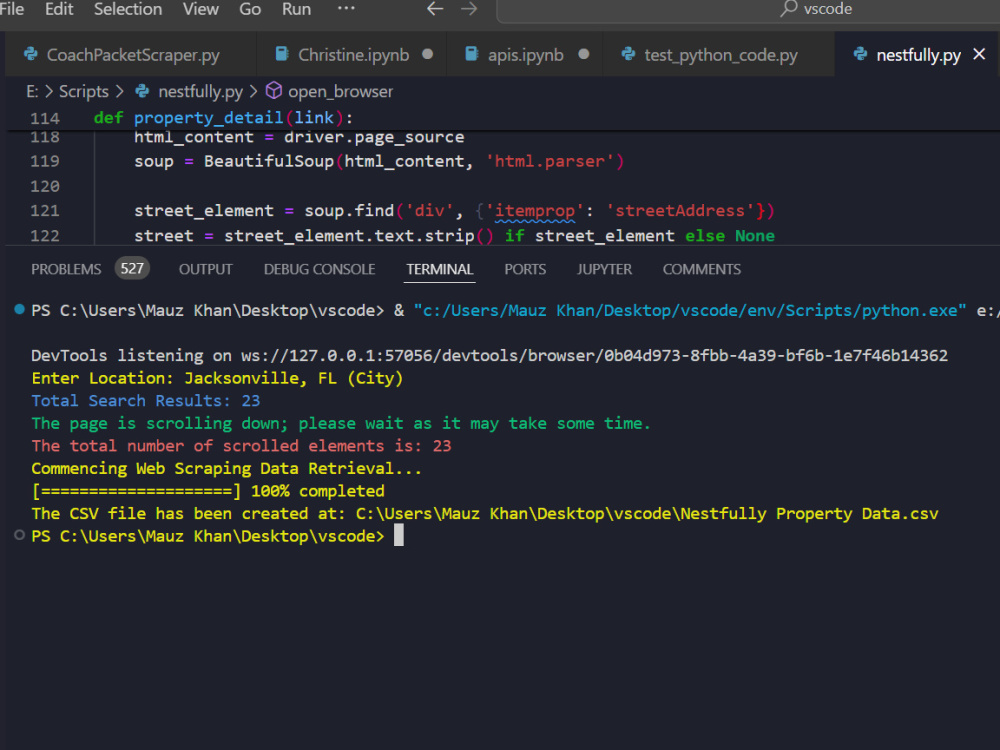
Task: Expand the overflow menu ellipsis
Action: point(346,8)
